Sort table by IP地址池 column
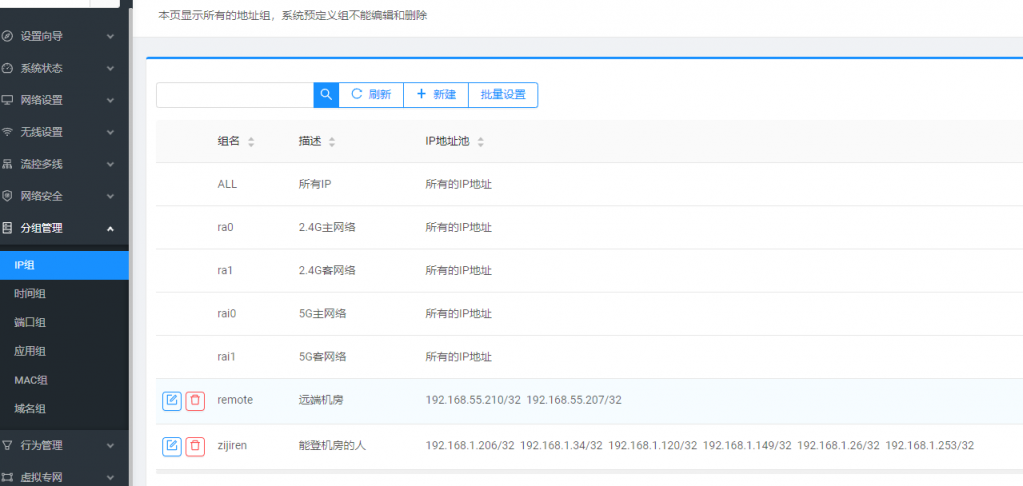The width and height of the screenshot is (1023, 486). pyautogui.click(x=481, y=142)
